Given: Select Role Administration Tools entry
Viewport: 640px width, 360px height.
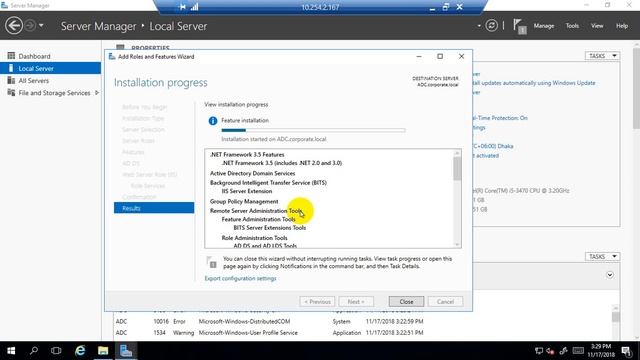Looking at the screenshot, I should point(254,238).
